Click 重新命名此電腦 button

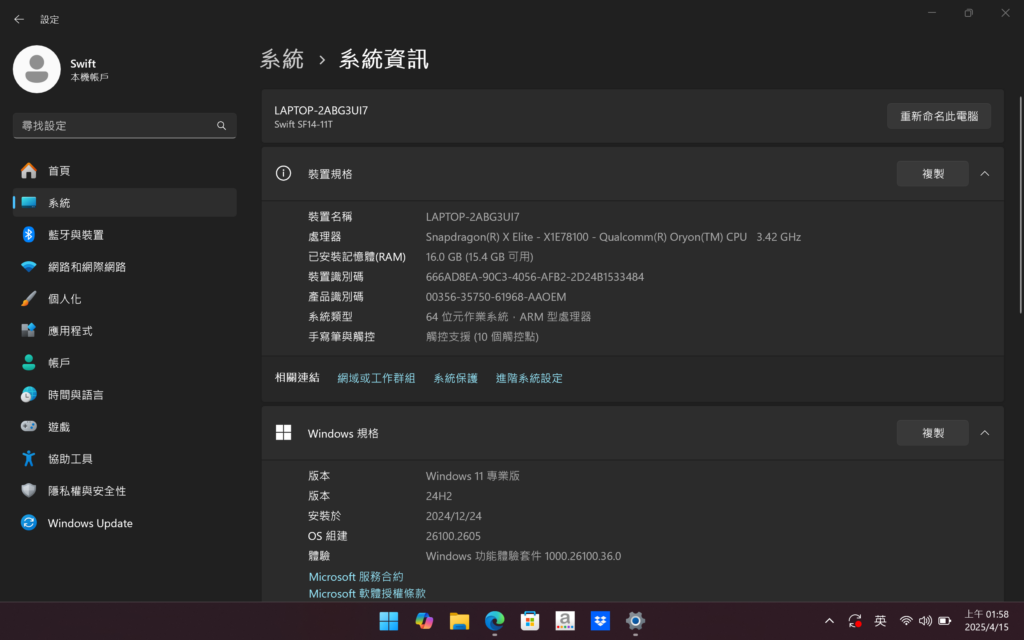click(938, 116)
